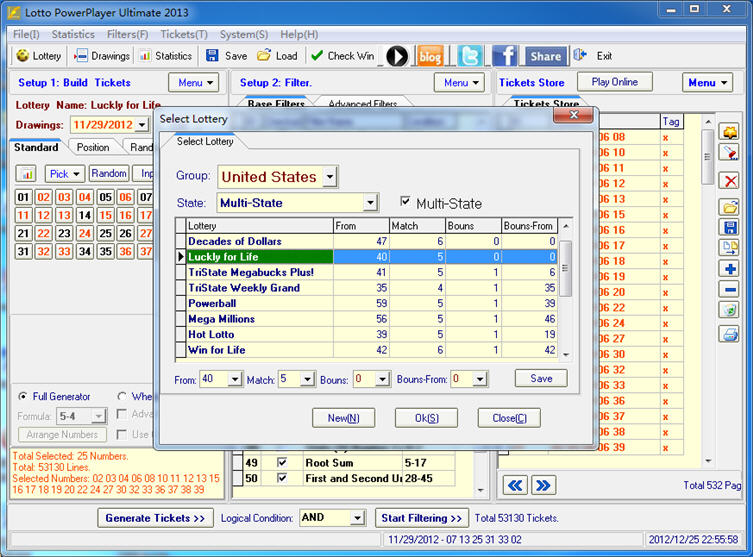Click Save in Select Lottery dialog
This screenshot has width=753, height=557.
click(541, 378)
